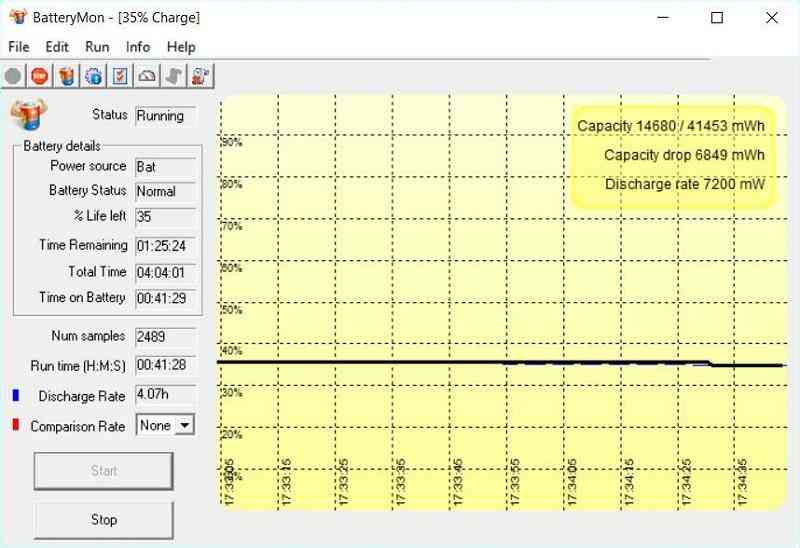This screenshot has width=800, height=548.
Task: Click the Num samples field 2489
Action: pyautogui.click(x=165, y=337)
